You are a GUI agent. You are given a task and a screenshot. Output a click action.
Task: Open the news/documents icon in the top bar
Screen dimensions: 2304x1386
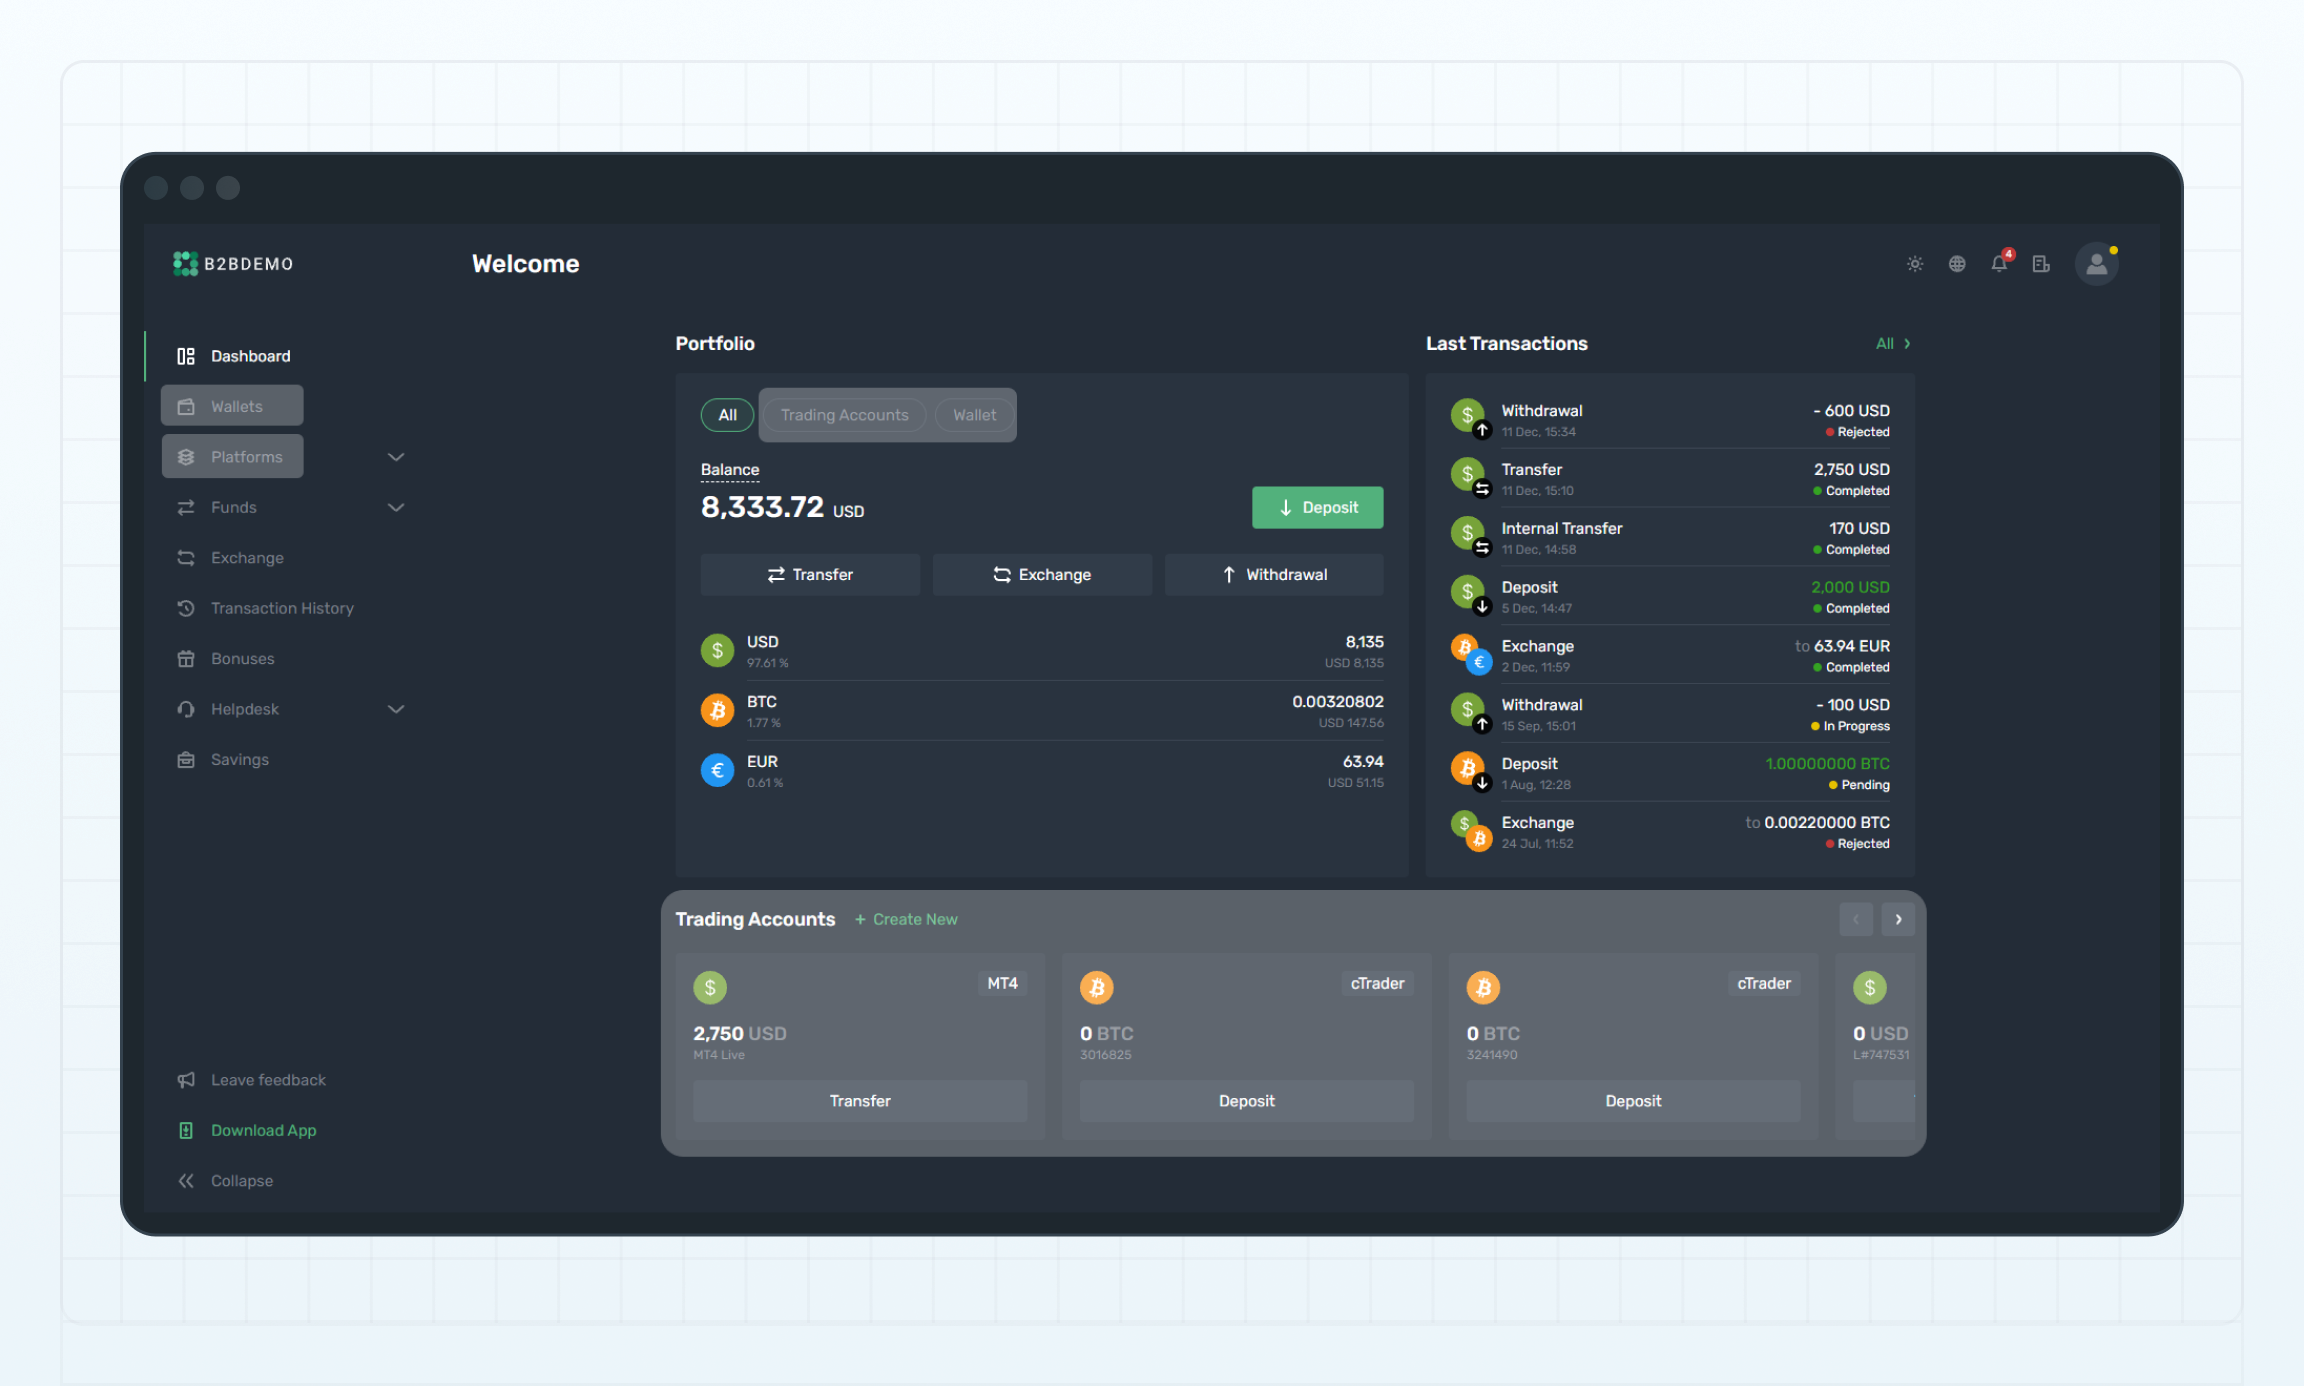2041,263
